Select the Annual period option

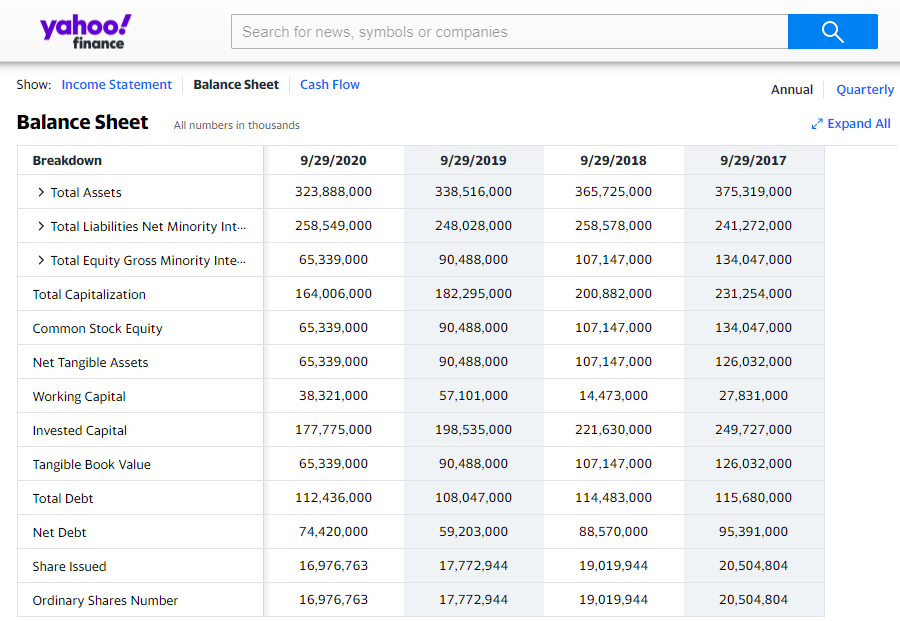point(792,90)
